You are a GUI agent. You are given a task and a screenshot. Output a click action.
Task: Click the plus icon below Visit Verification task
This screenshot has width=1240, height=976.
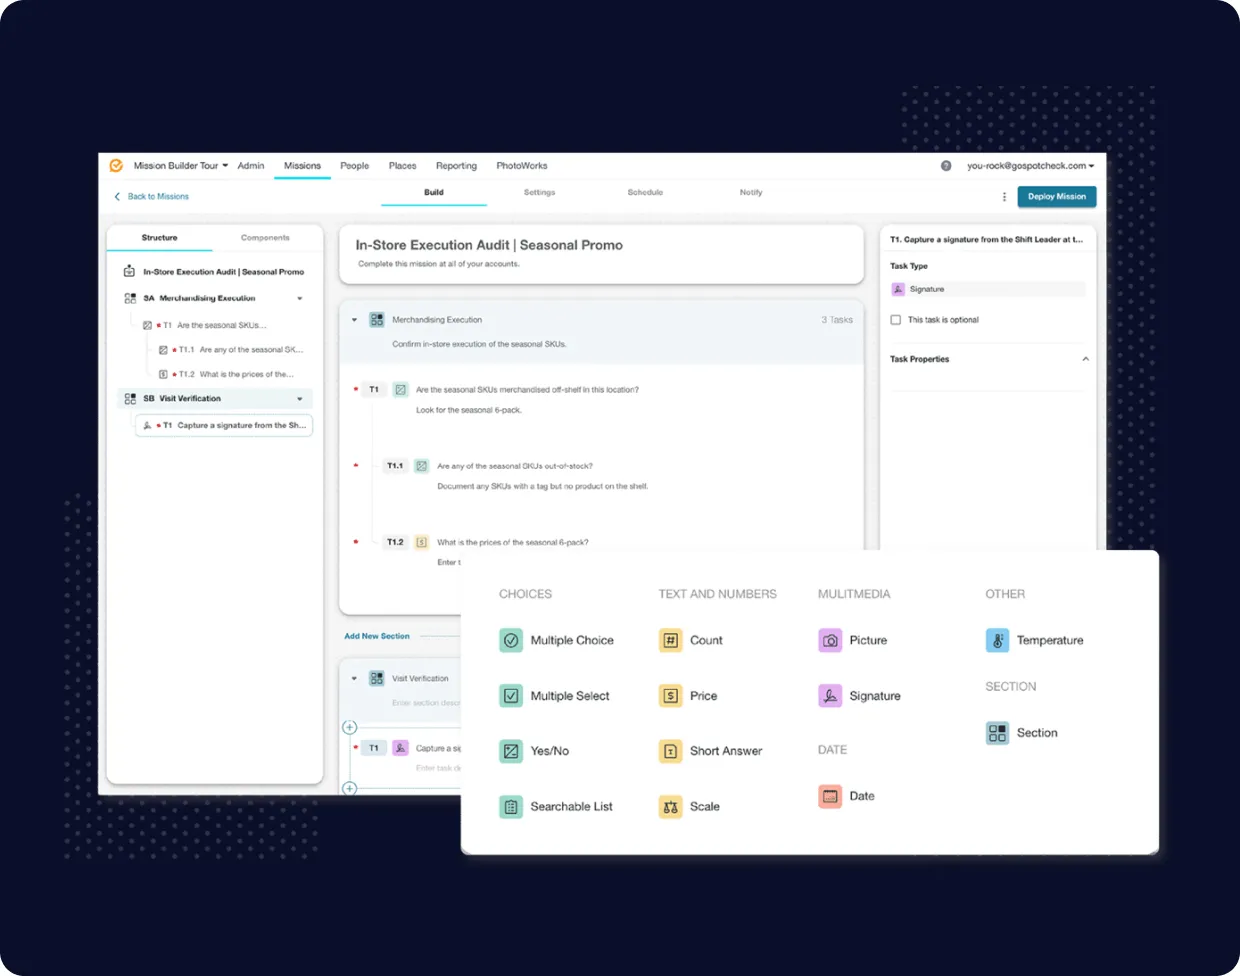[x=351, y=788]
